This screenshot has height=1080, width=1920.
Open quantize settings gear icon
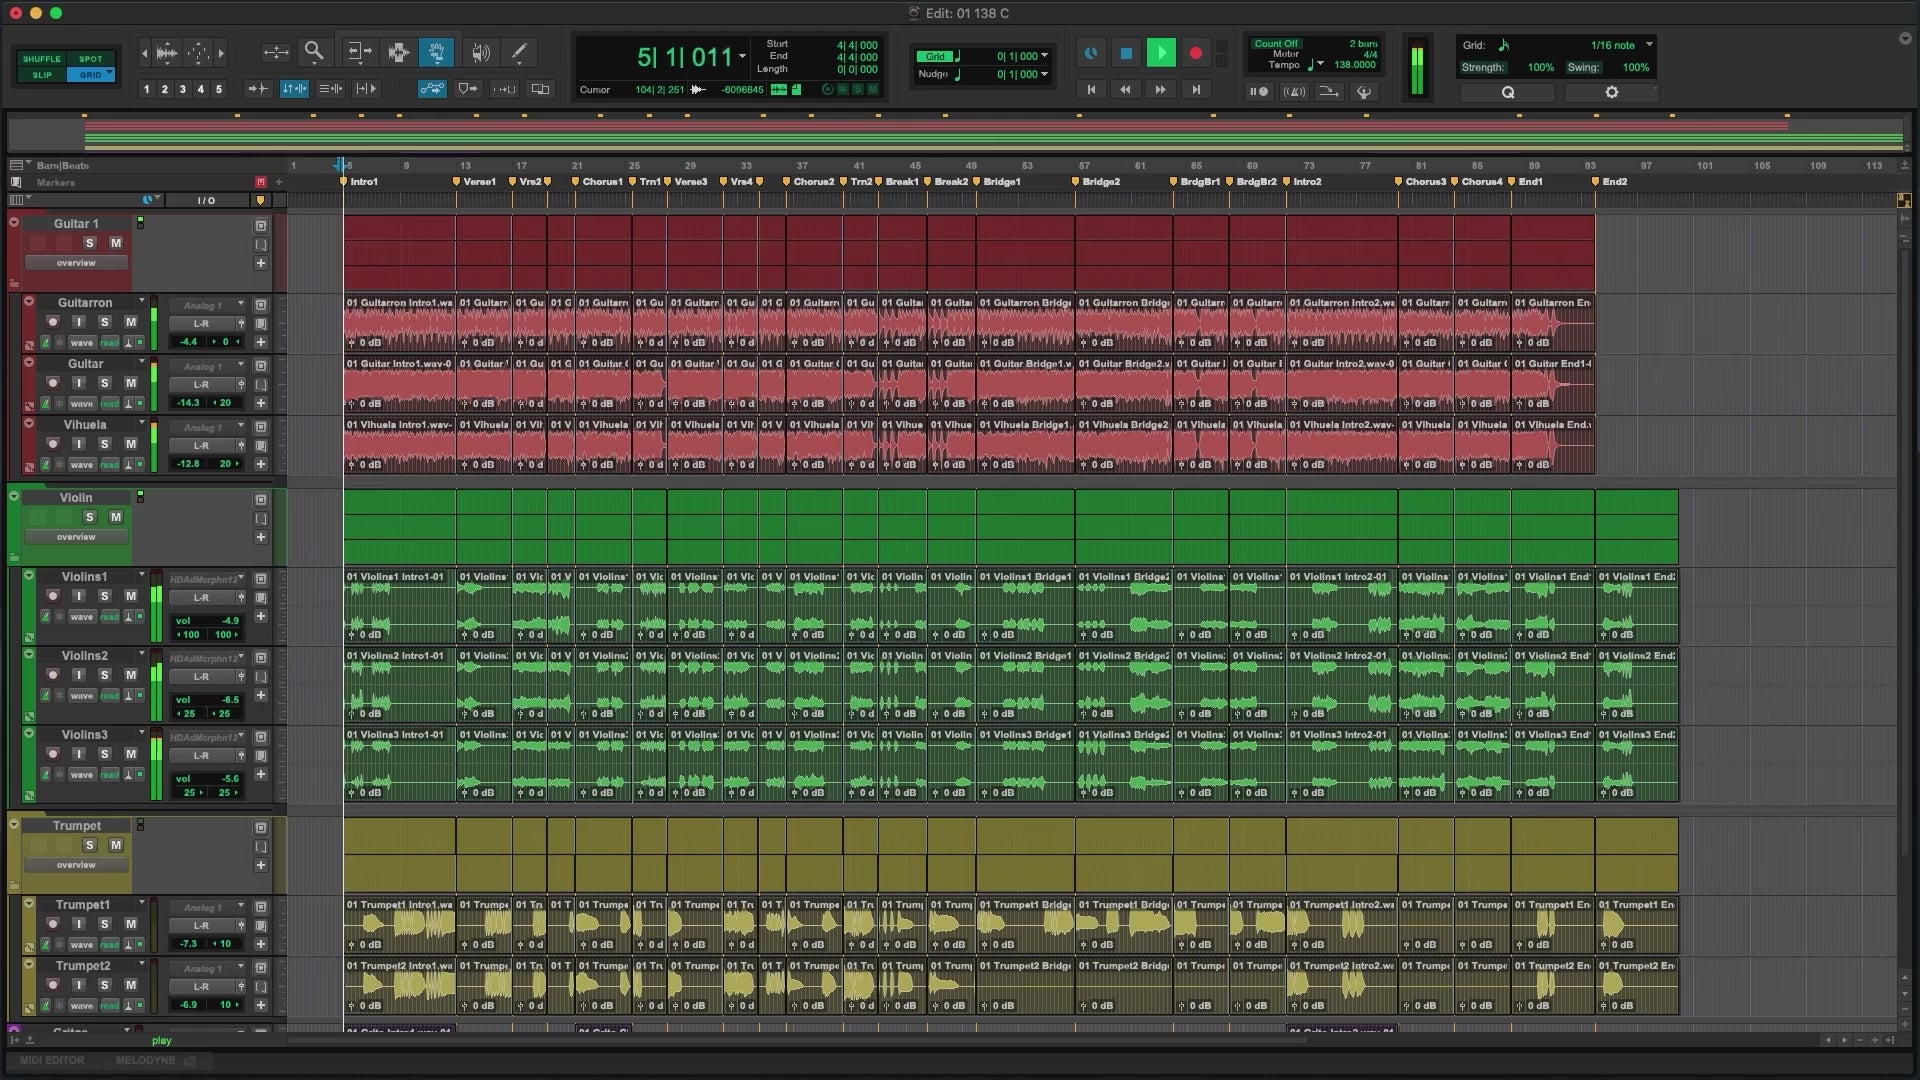point(1611,92)
